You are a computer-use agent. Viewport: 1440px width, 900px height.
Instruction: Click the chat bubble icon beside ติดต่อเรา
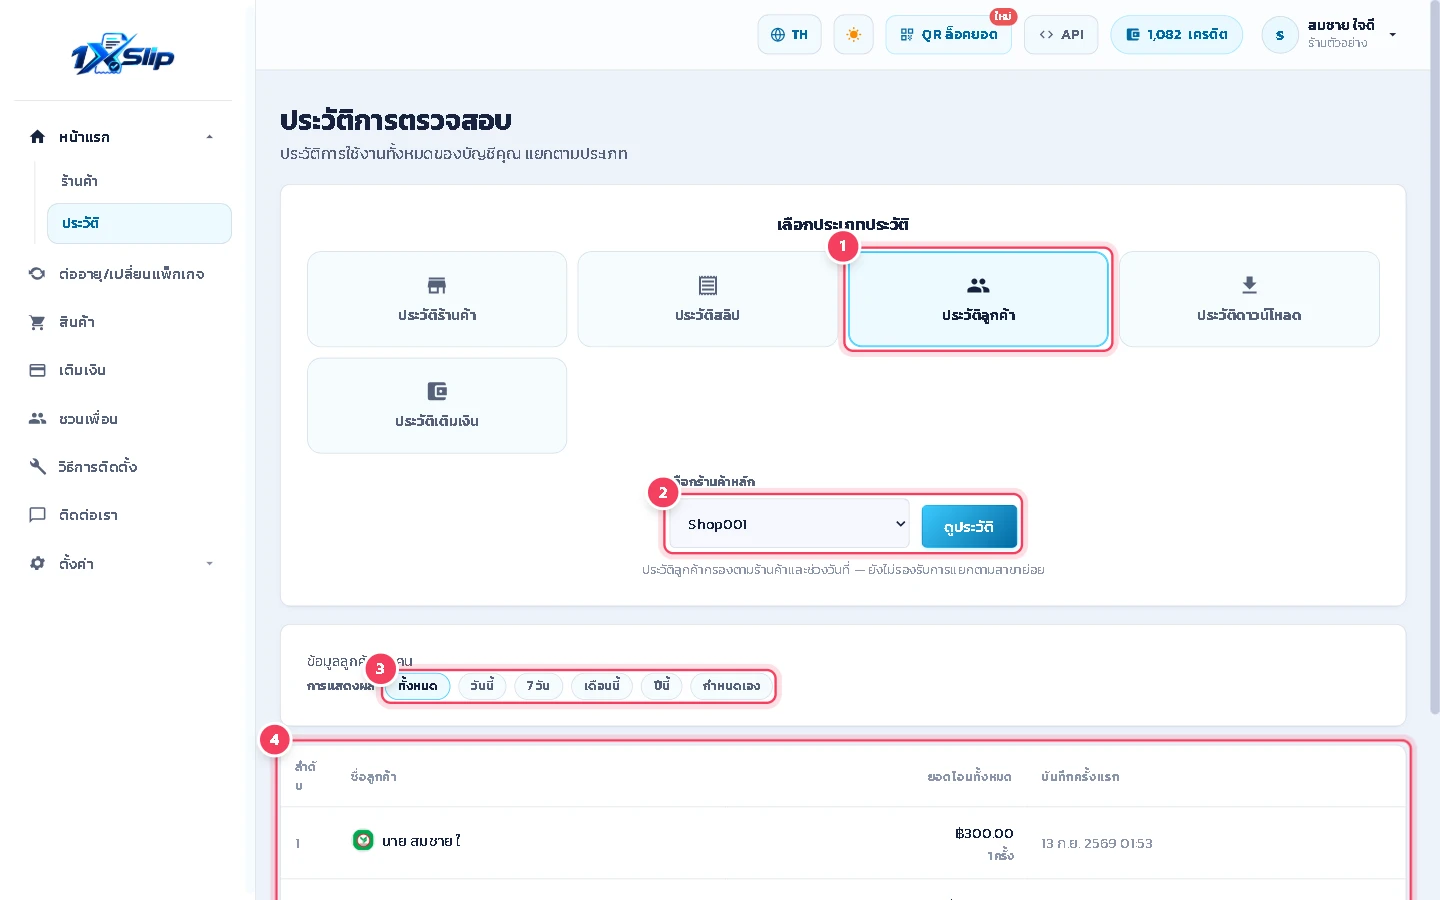coord(37,515)
